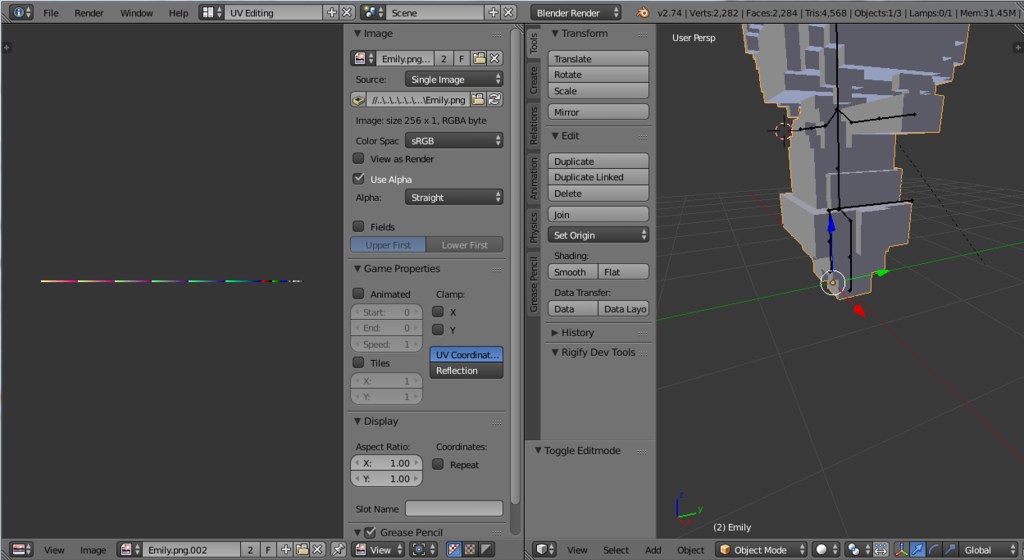
Task: Open 3D view pivot point selector
Action: pyautogui.click(x=858, y=550)
